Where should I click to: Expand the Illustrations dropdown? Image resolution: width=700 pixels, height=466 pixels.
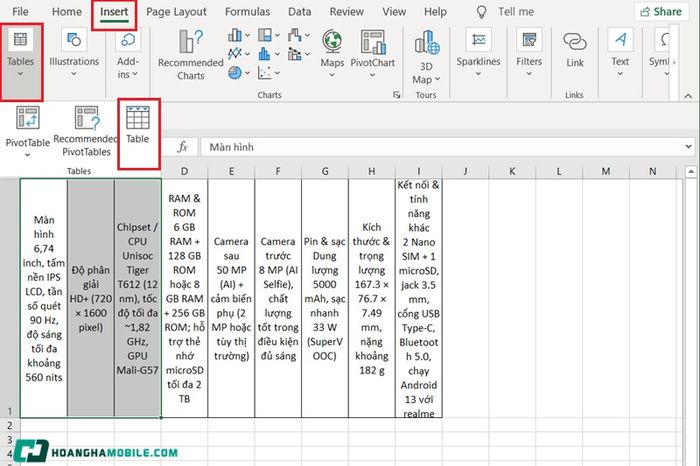[74, 52]
